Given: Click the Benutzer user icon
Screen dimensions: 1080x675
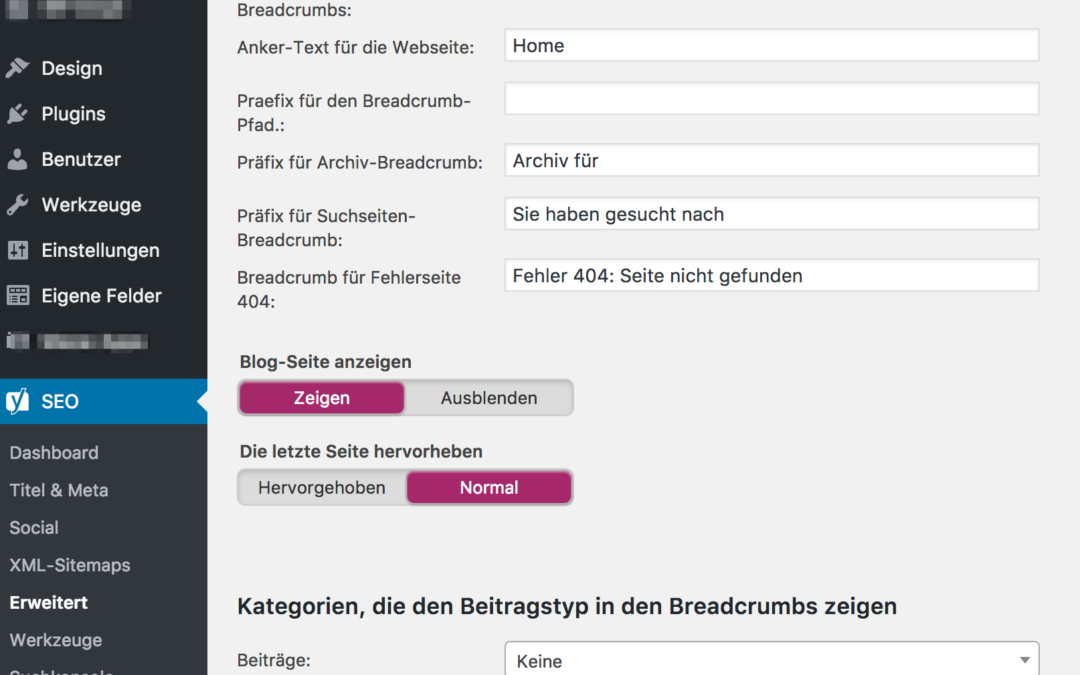Looking at the screenshot, I should click(17, 159).
